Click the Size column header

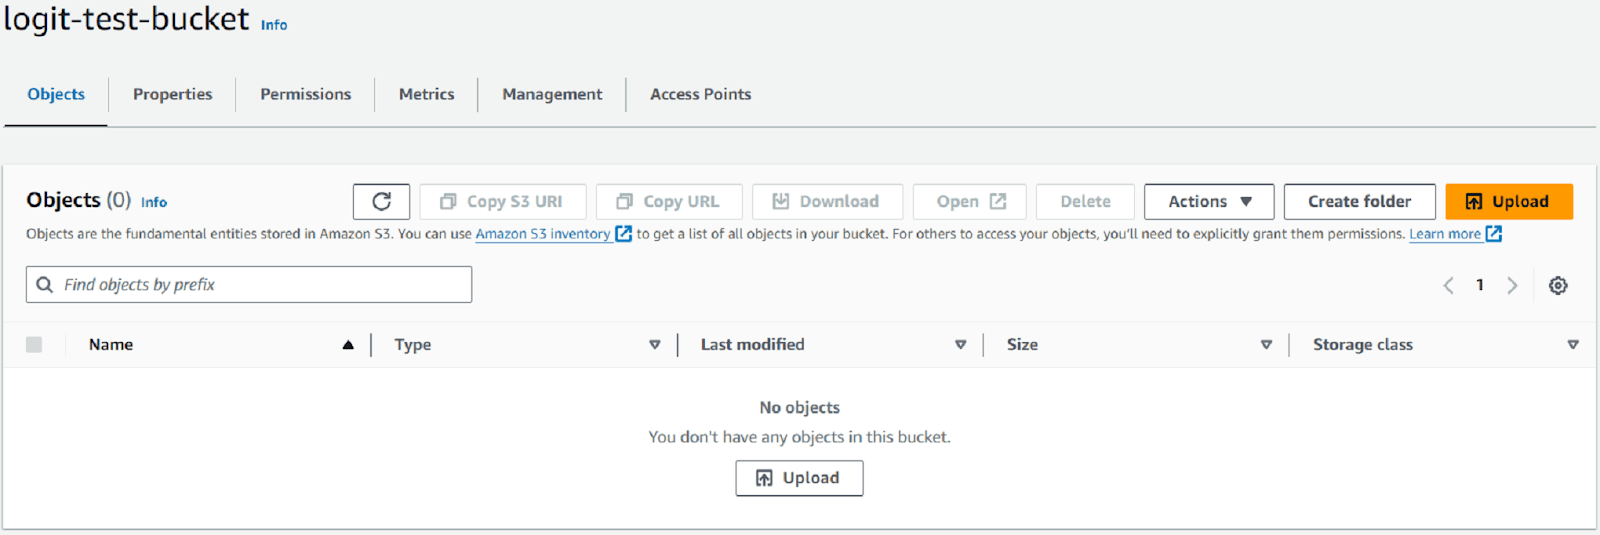pyautogui.click(x=1022, y=344)
